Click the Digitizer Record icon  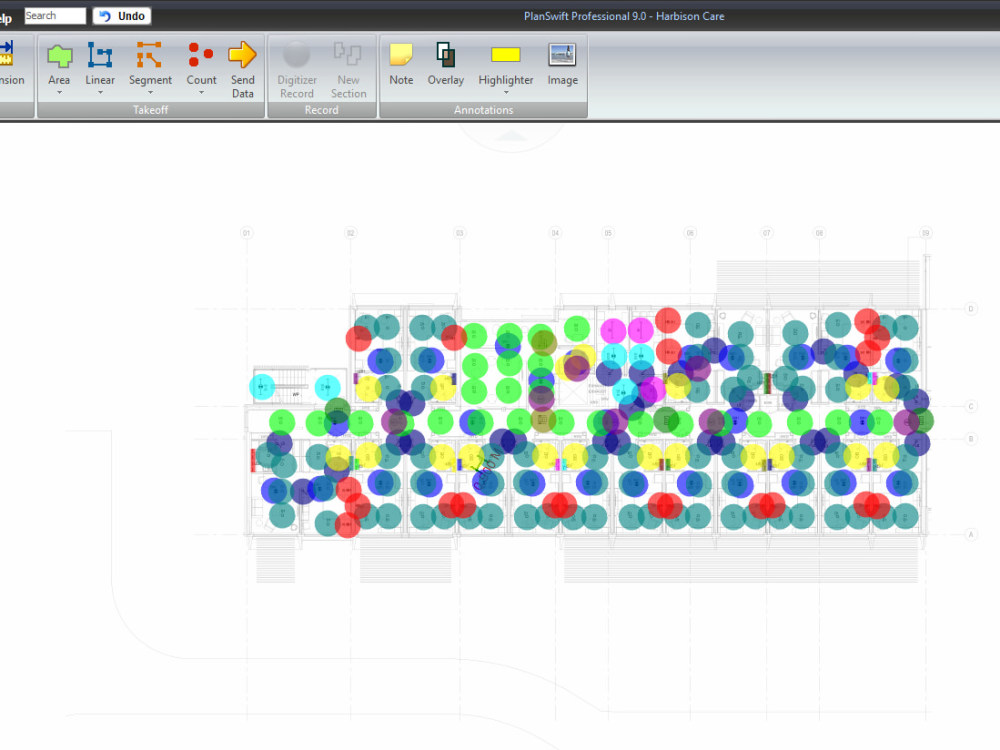[297, 55]
